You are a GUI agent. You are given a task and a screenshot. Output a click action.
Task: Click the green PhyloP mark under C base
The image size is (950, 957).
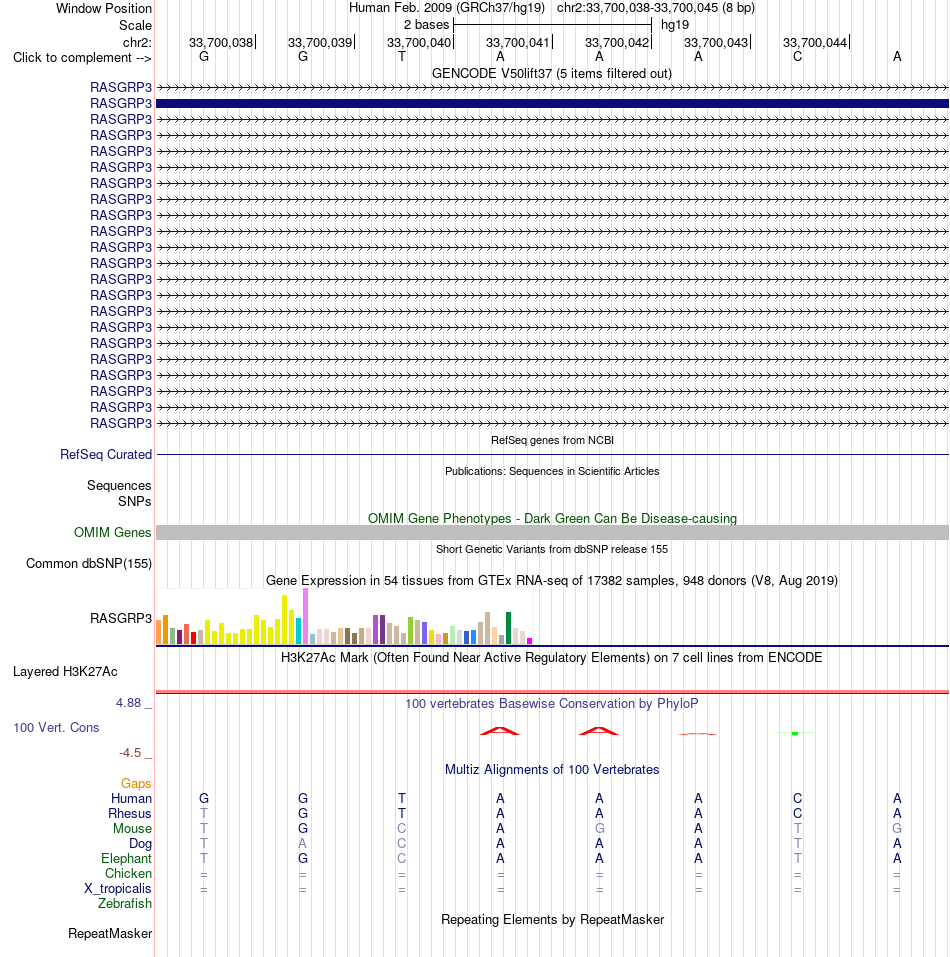(x=794, y=733)
